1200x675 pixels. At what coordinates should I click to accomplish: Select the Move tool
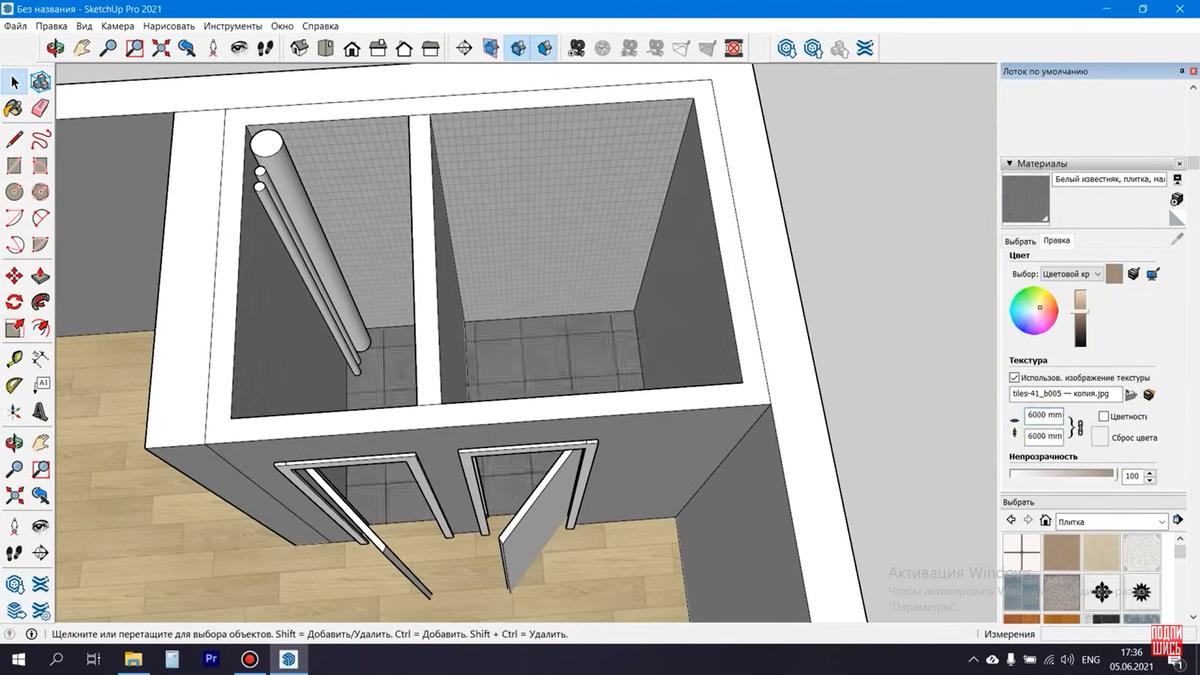[14, 276]
